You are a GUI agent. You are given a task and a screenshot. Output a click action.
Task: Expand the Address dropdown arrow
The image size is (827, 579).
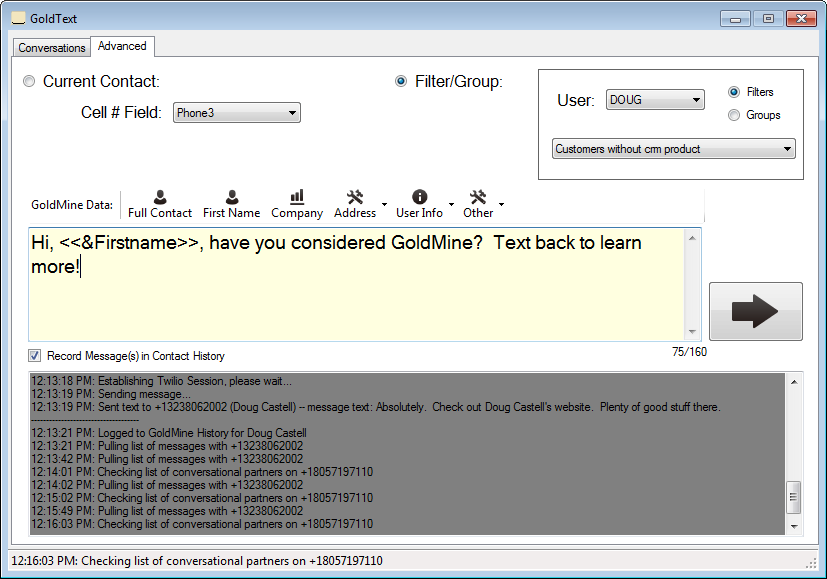pyautogui.click(x=384, y=205)
